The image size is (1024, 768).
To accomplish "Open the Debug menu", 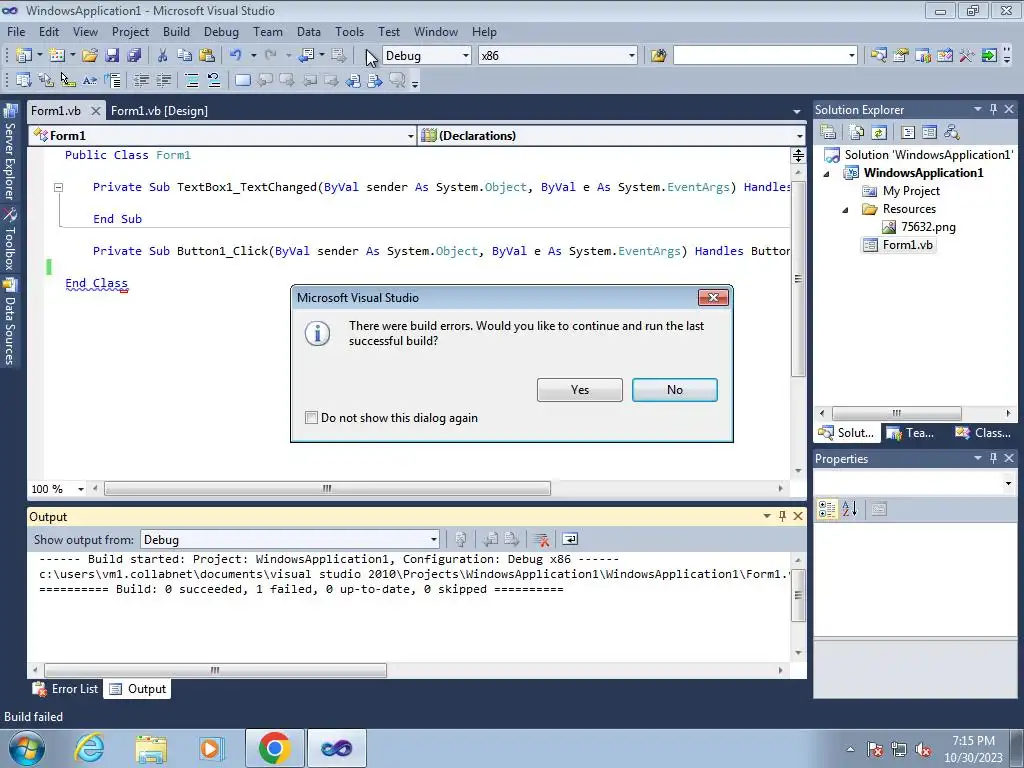I will click(221, 31).
